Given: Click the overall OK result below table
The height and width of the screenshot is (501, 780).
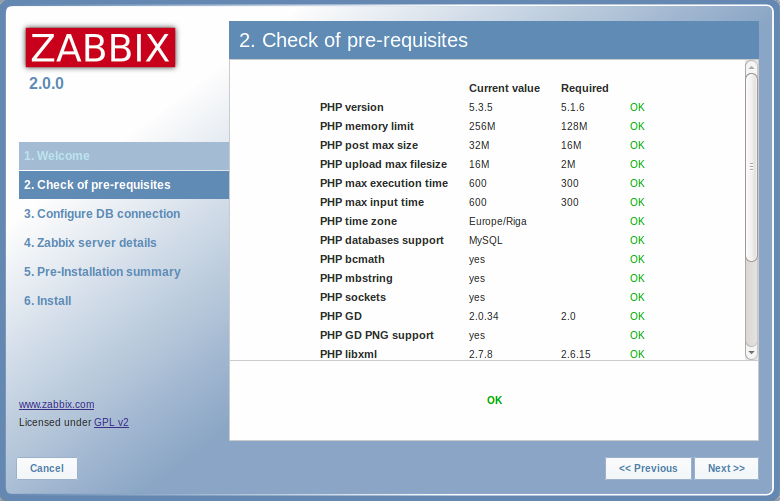Looking at the screenshot, I should [x=494, y=401].
